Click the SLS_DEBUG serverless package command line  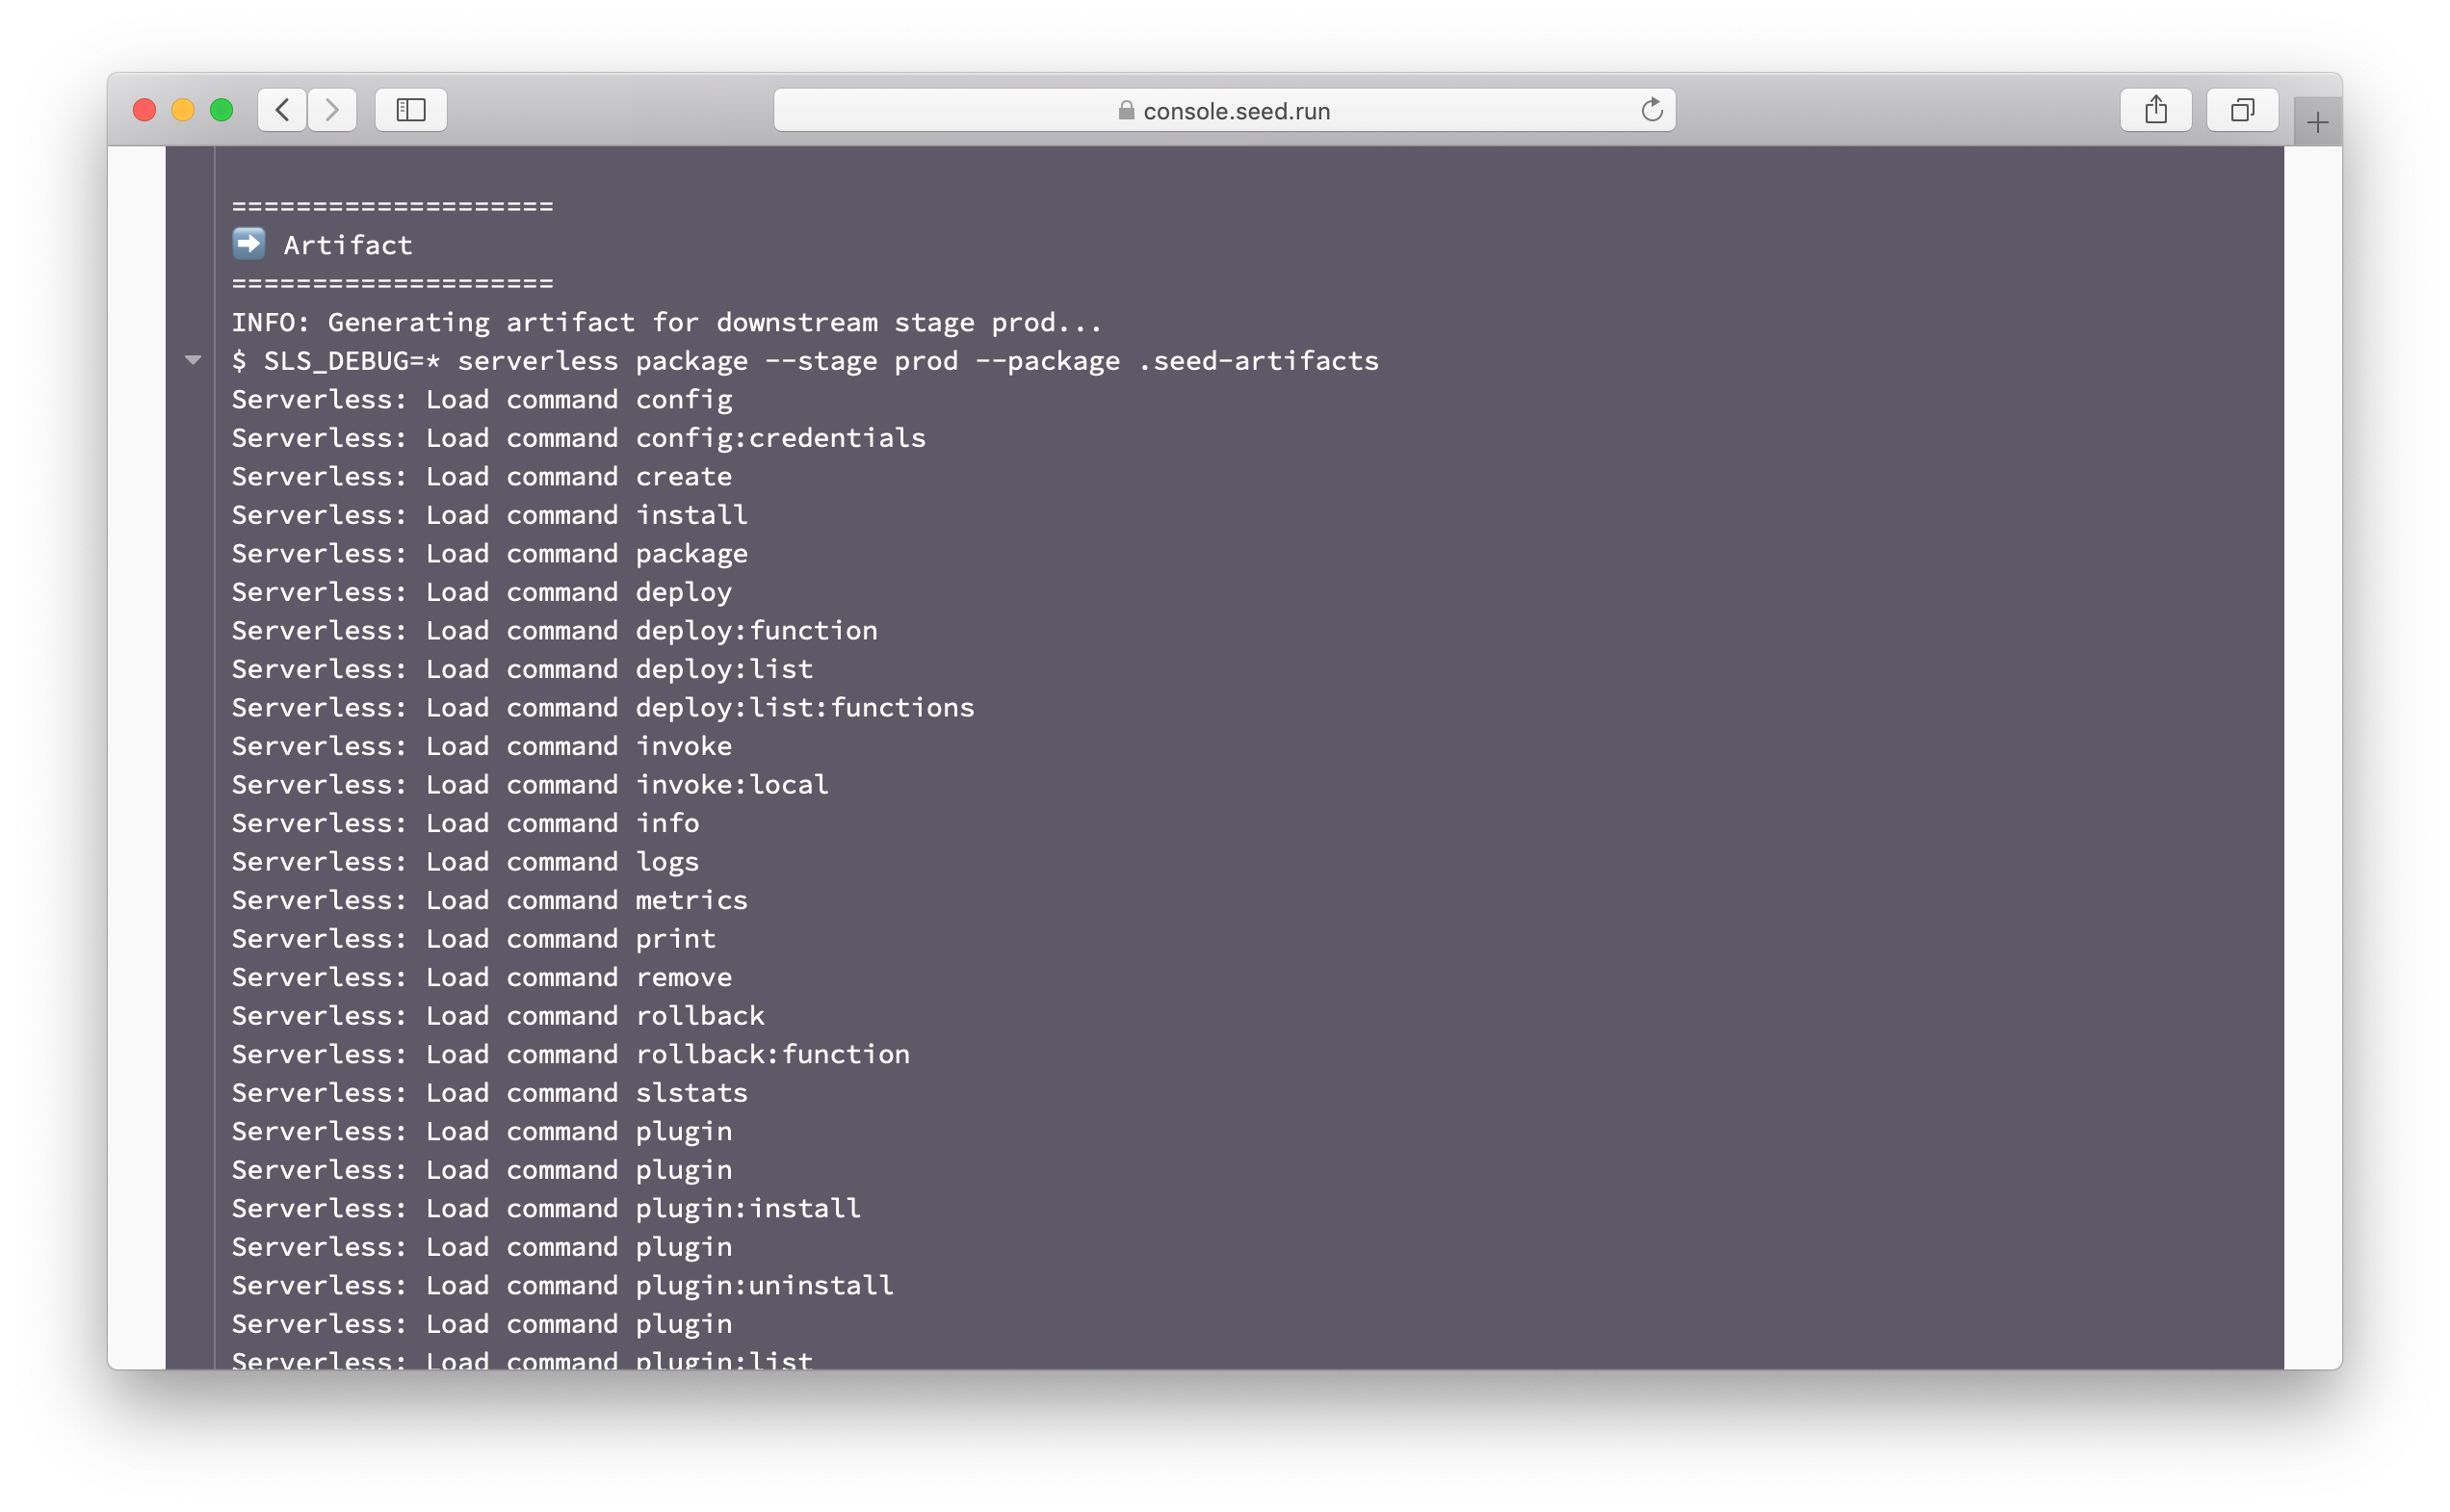coord(805,361)
